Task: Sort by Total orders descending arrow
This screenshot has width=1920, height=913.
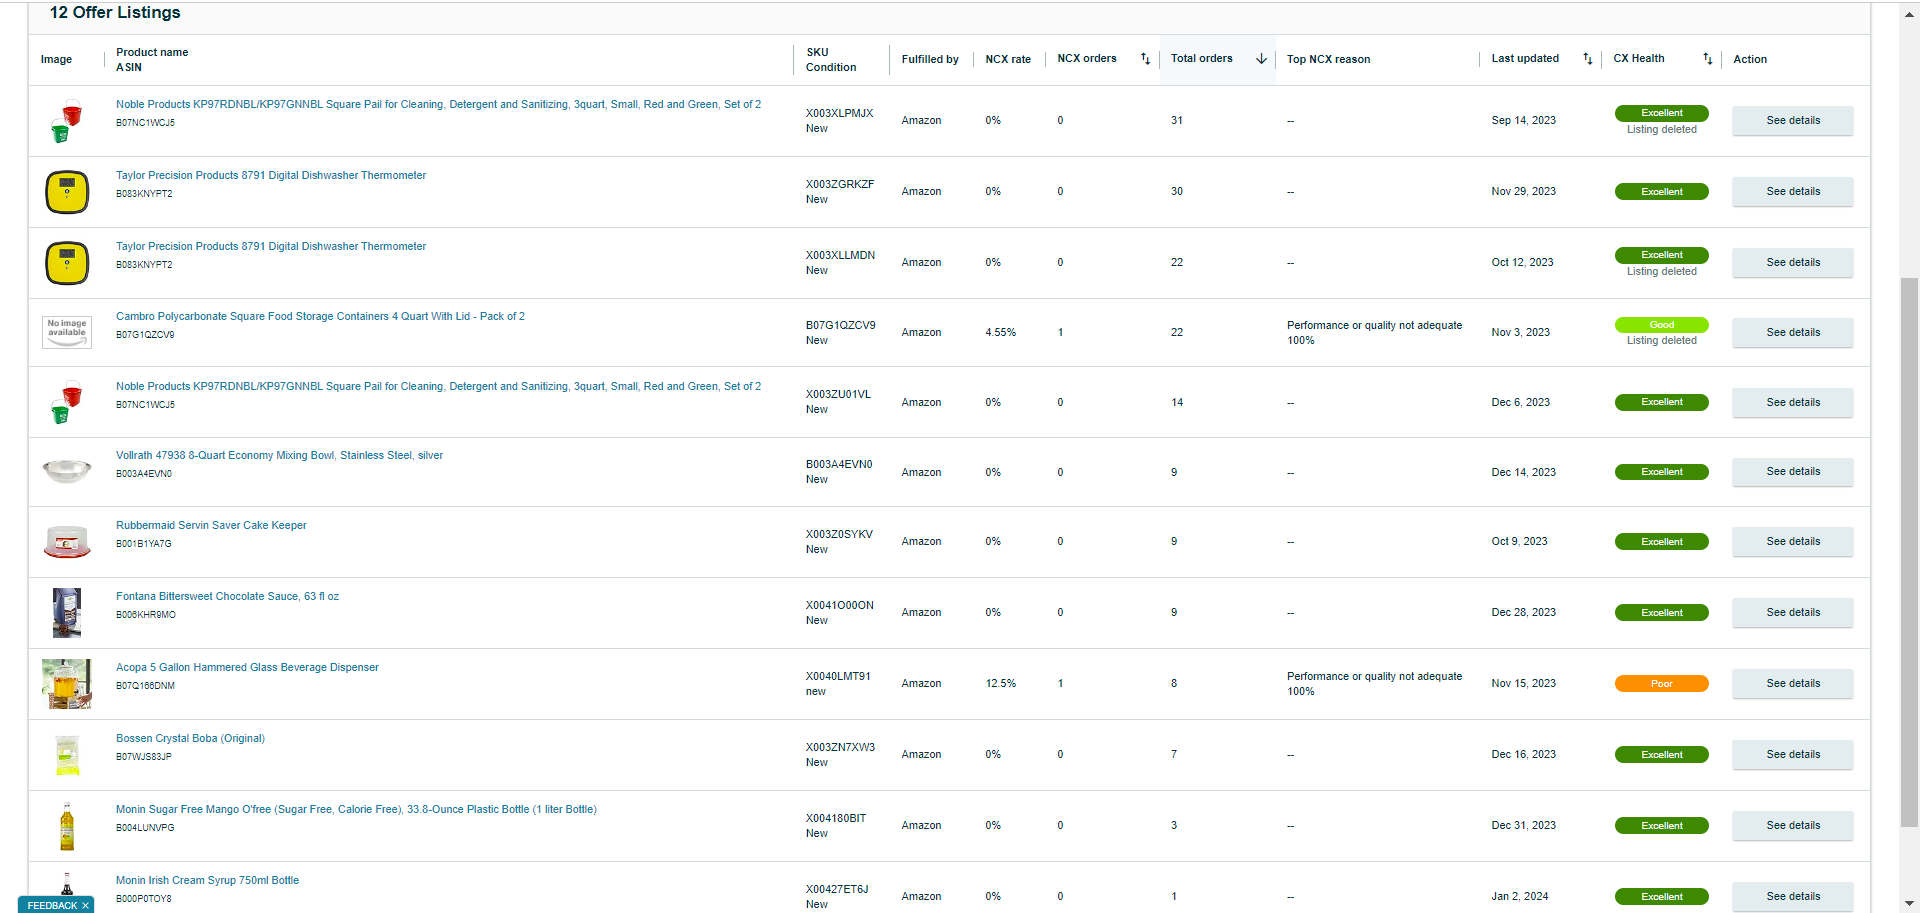Action: click(x=1261, y=59)
